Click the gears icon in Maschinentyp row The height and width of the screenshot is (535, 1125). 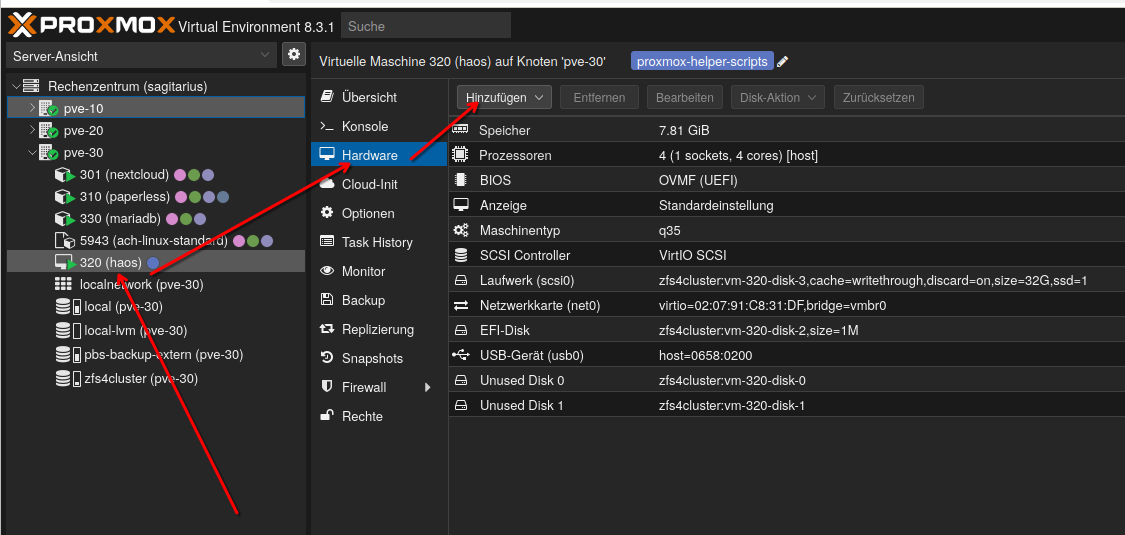(461, 230)
